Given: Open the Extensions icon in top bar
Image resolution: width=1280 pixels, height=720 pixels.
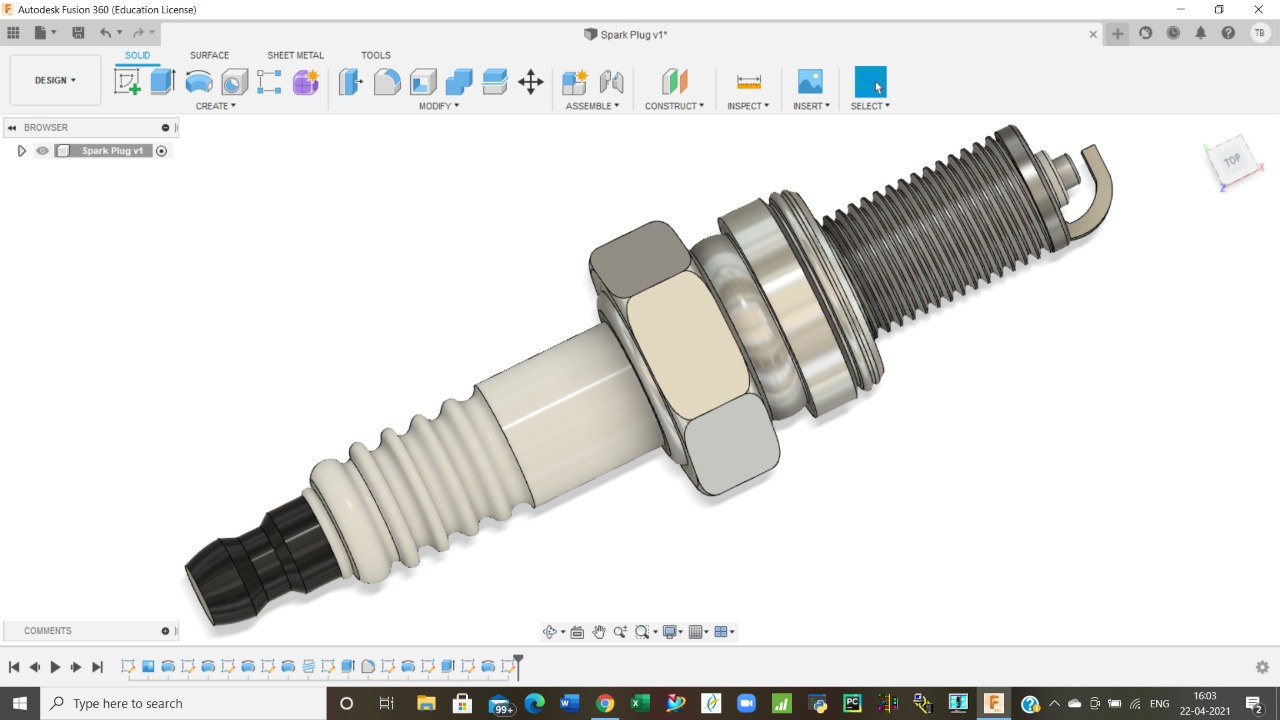Looking at the screenshot, I should [x=1146, y=33].
